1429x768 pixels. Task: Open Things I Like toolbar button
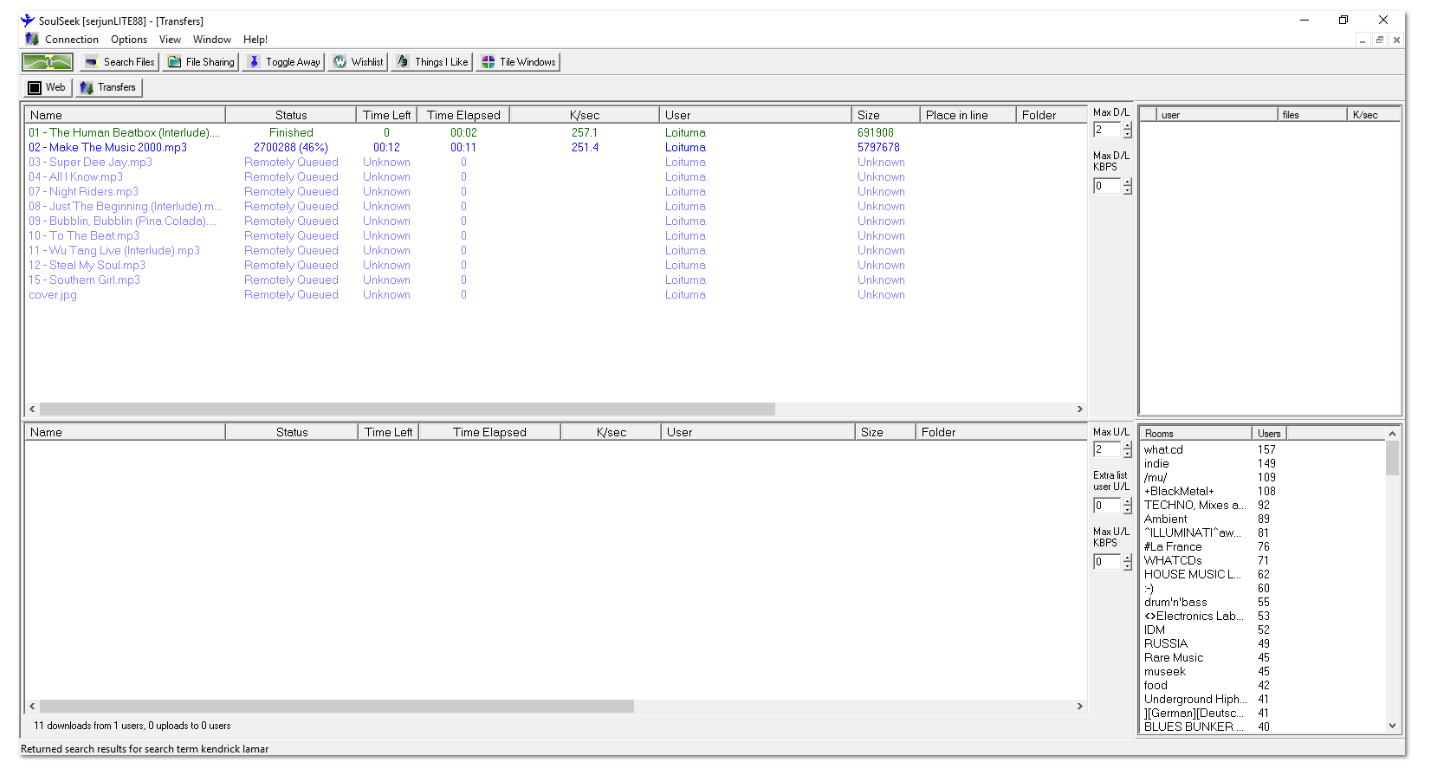(431, 62)
